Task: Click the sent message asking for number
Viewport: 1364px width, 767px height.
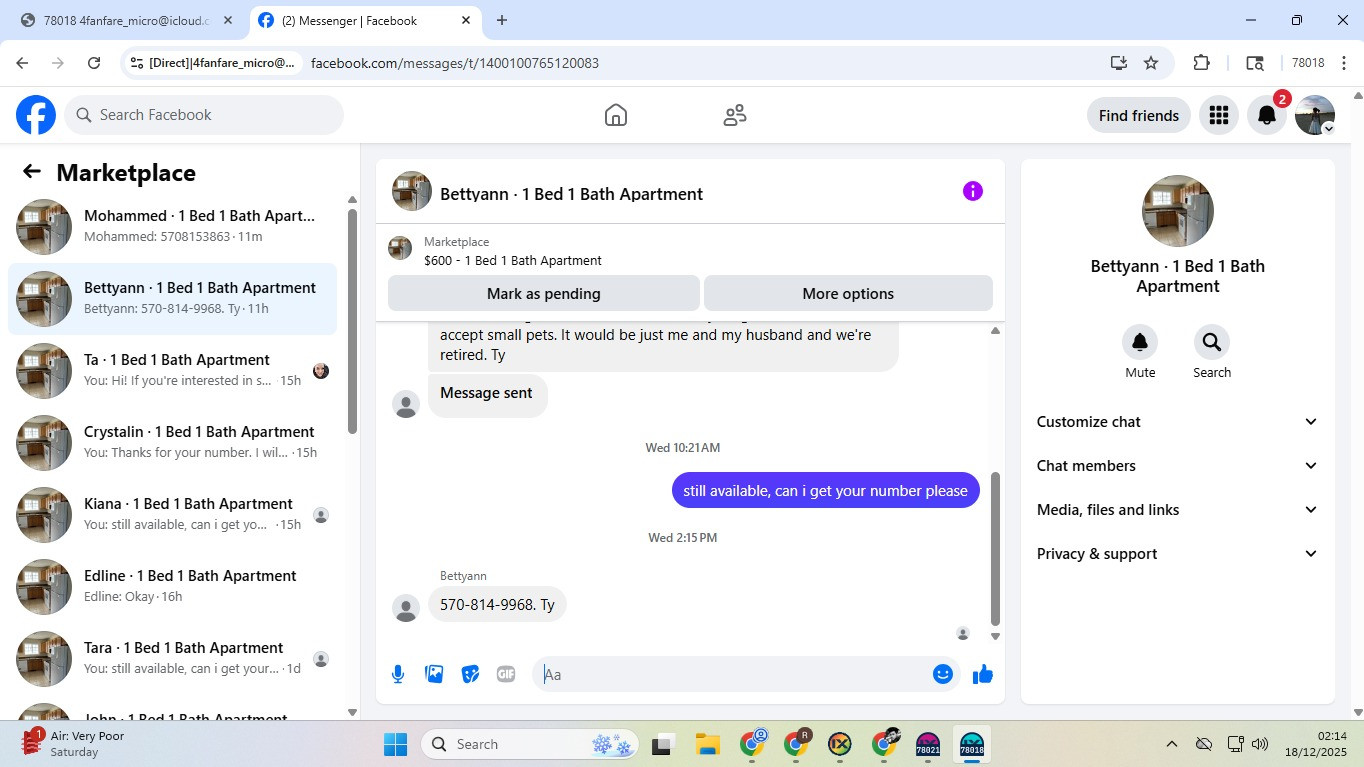Action: 825,490
